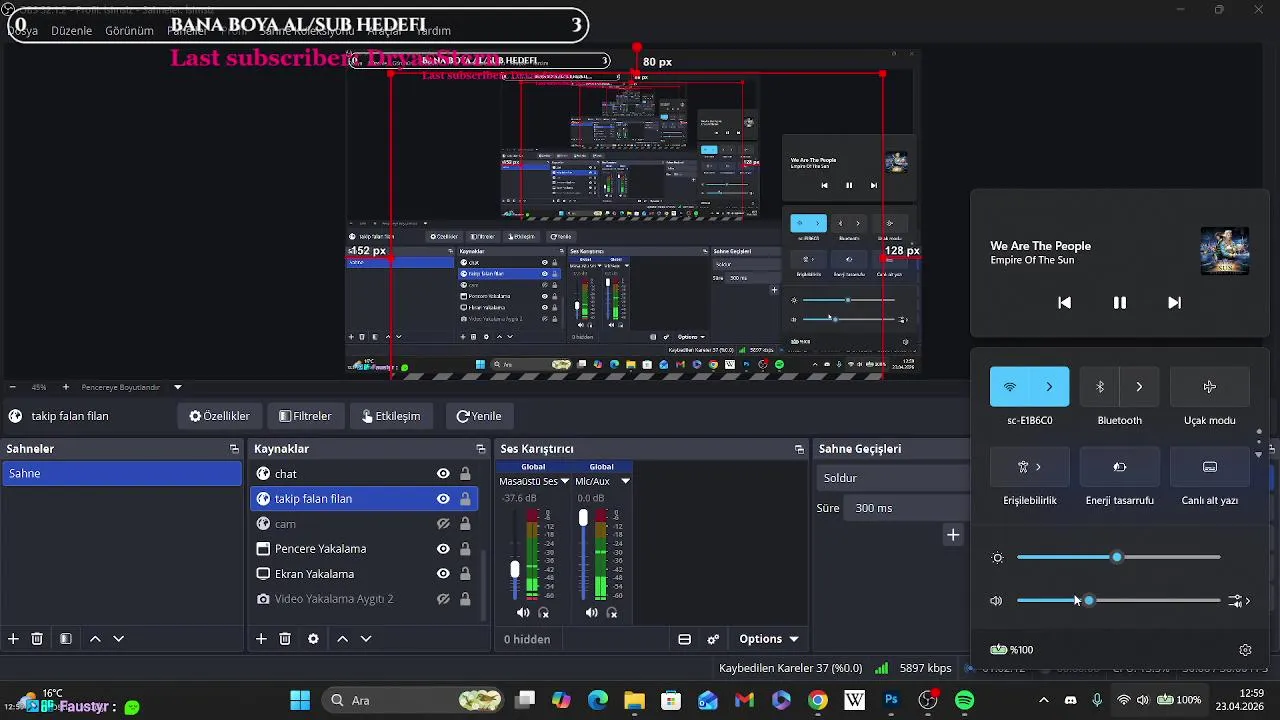The height and width of the screenshot is (720, 1280).
Task: Expand Wi-Fi networks chevron
Action: 1049,387
